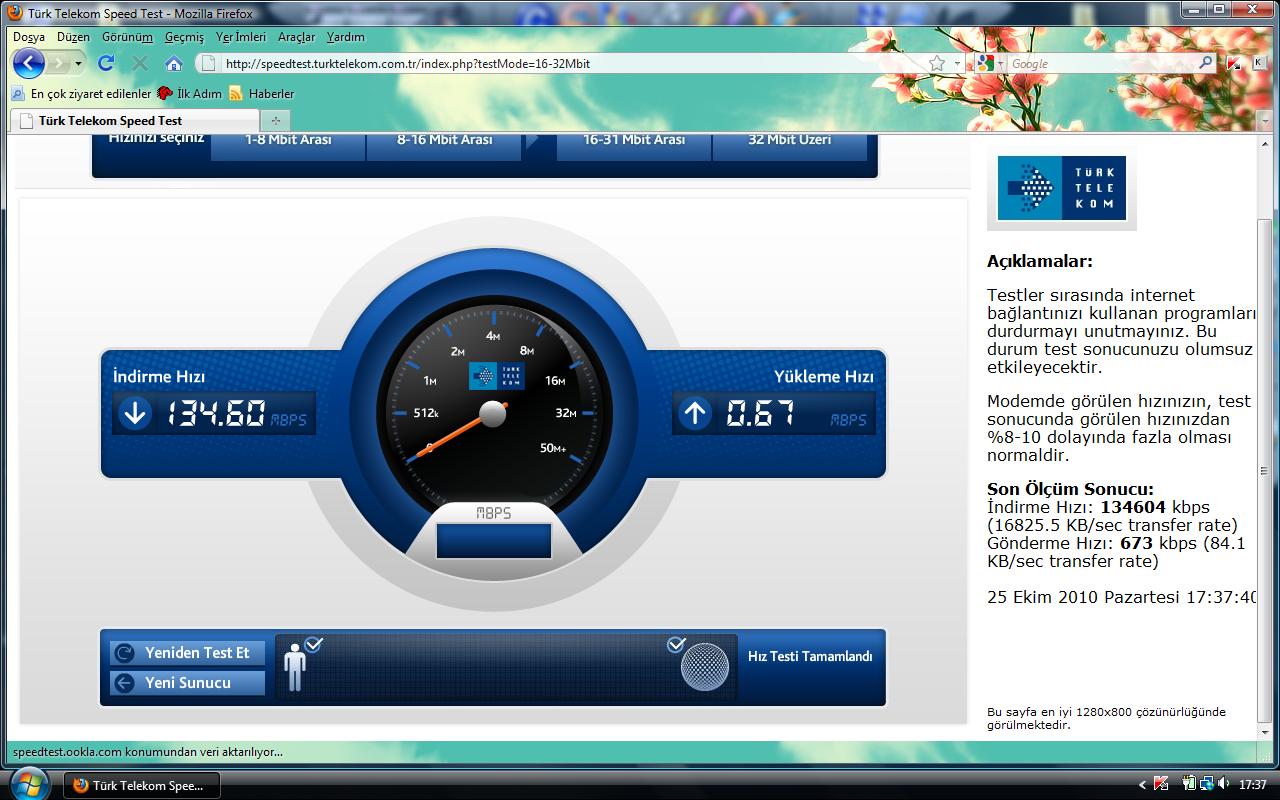
Task: Click the checkmark above the server globe
Action: (x=676, y=644)
